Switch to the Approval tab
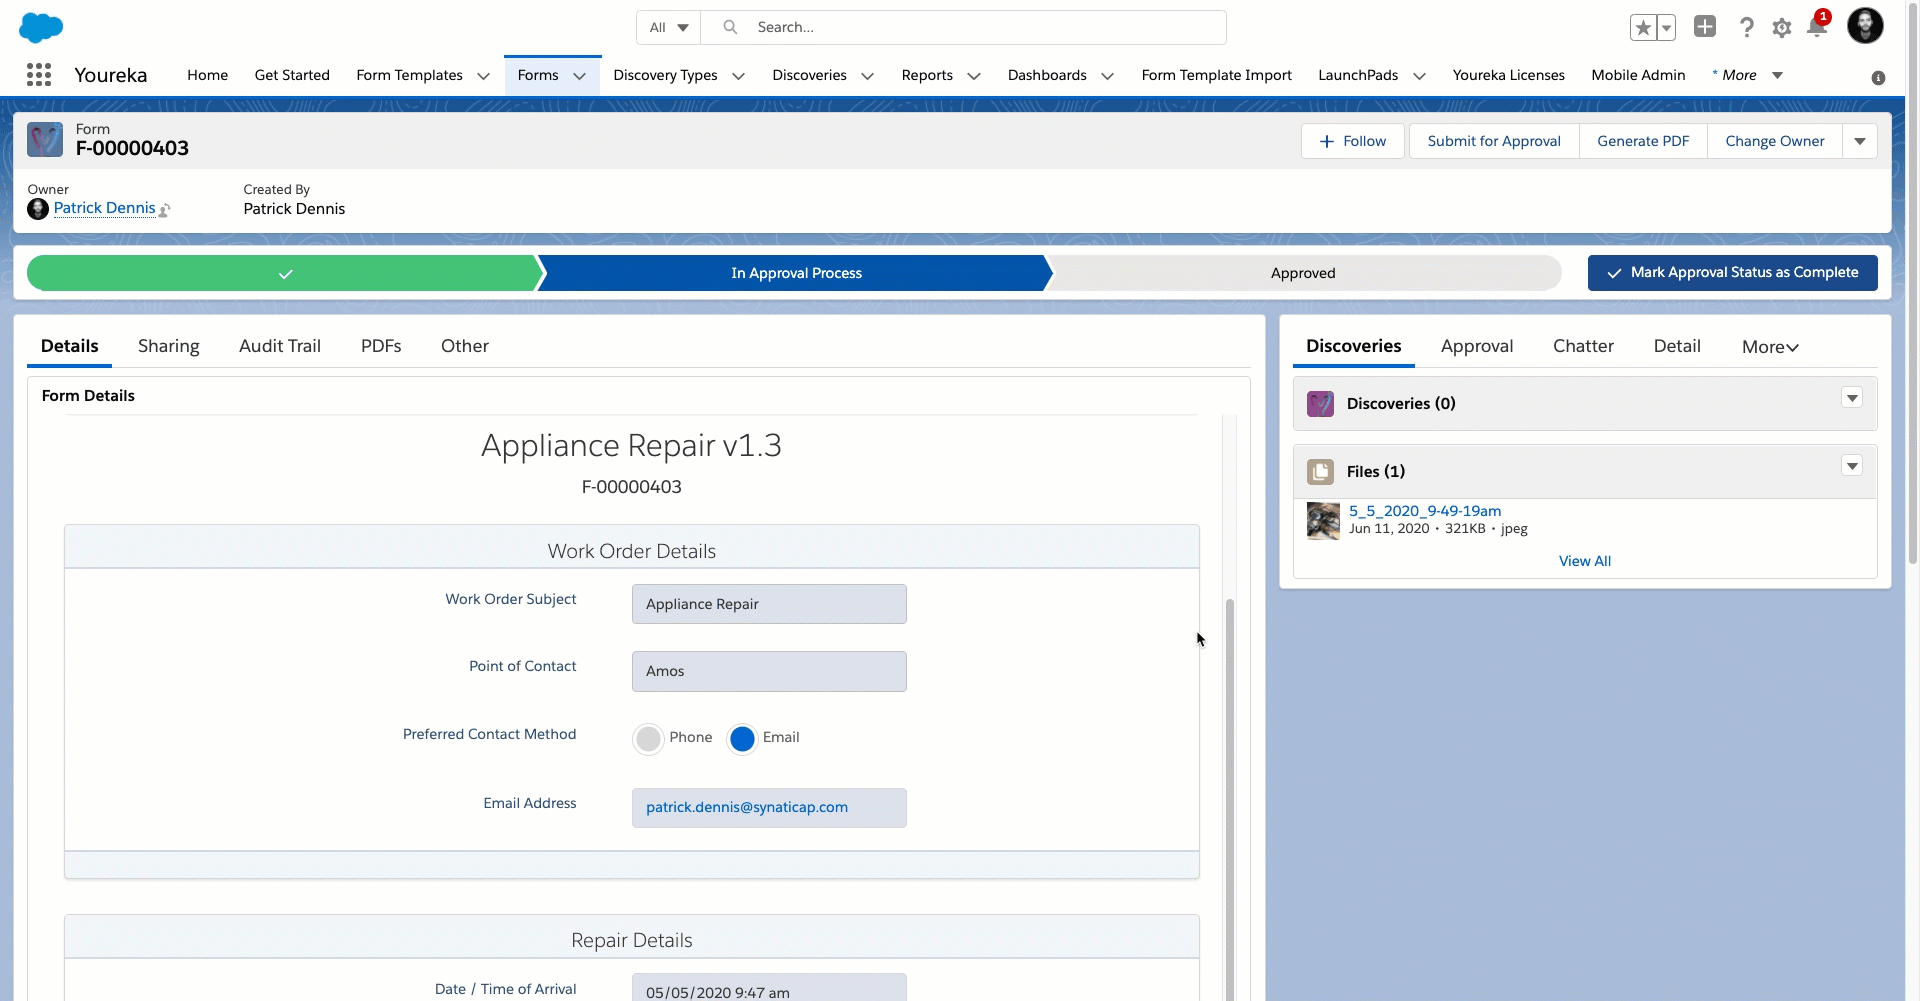 coord(1476,346)
